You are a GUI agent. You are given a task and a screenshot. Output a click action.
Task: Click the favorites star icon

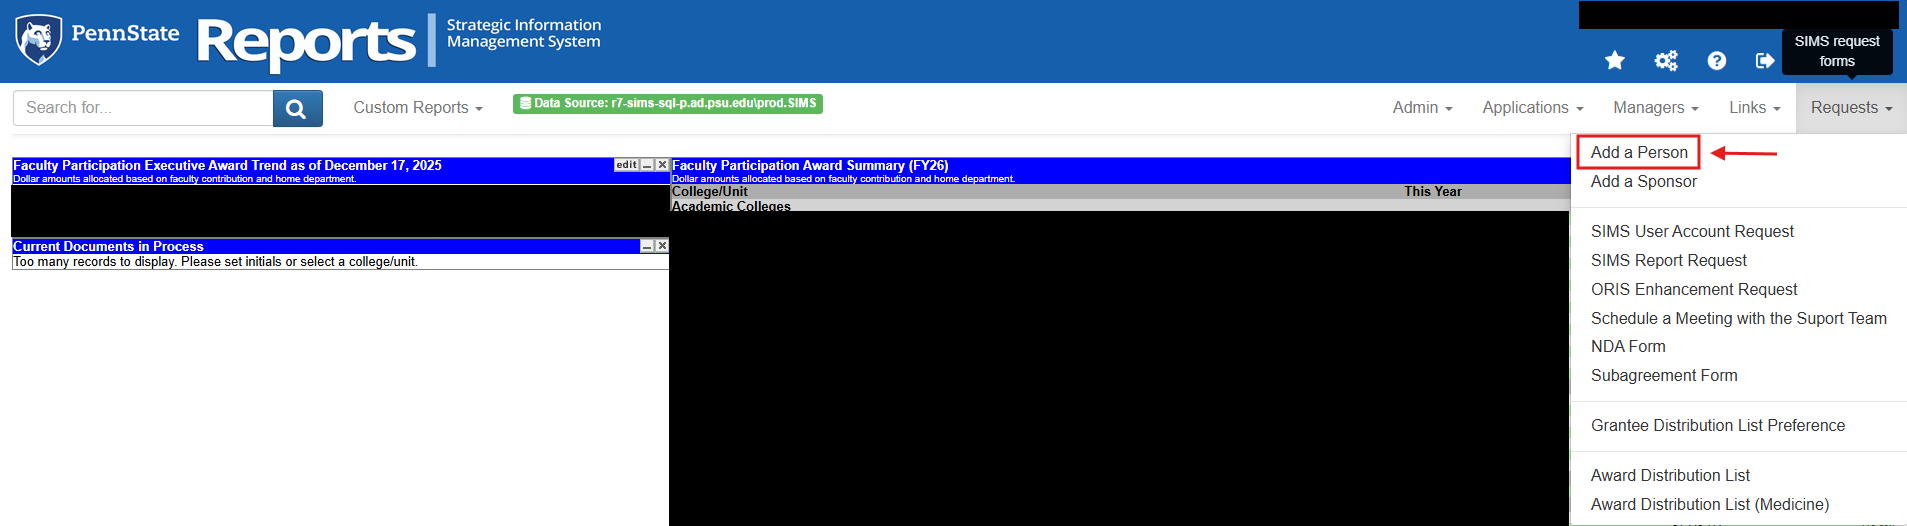[1614, 61]
